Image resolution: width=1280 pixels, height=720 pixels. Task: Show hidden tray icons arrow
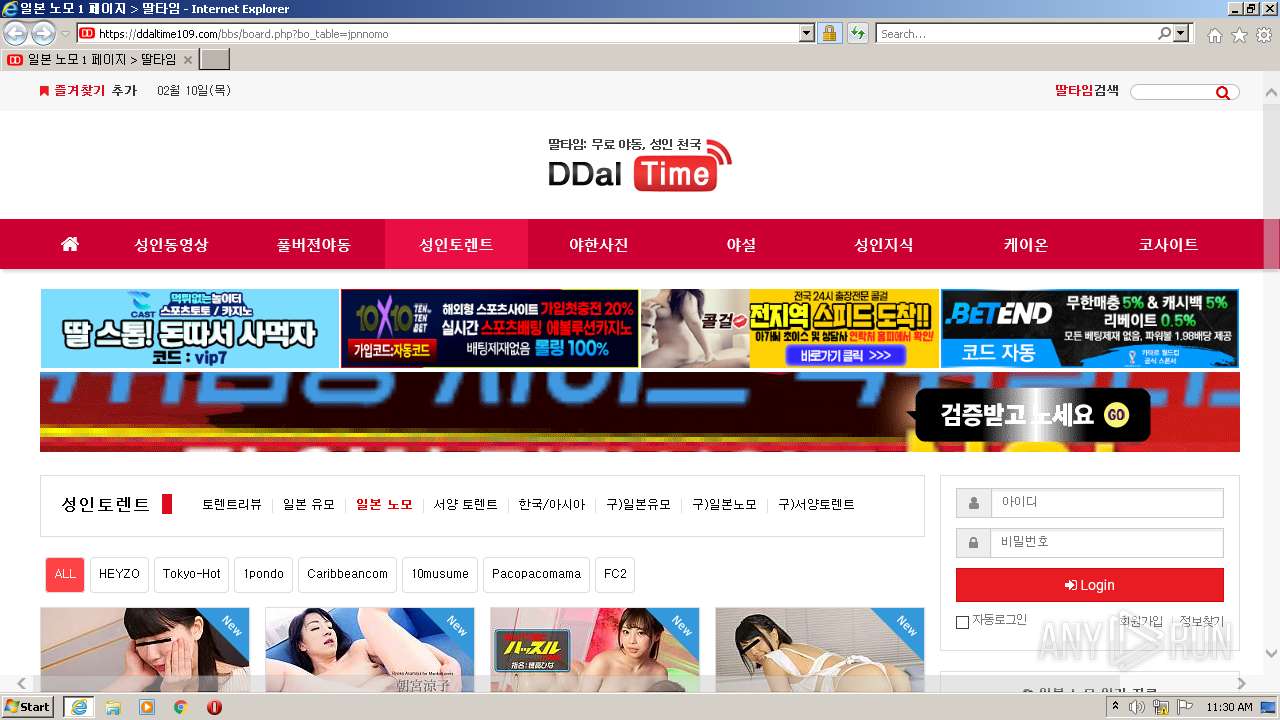(1116, 707)
